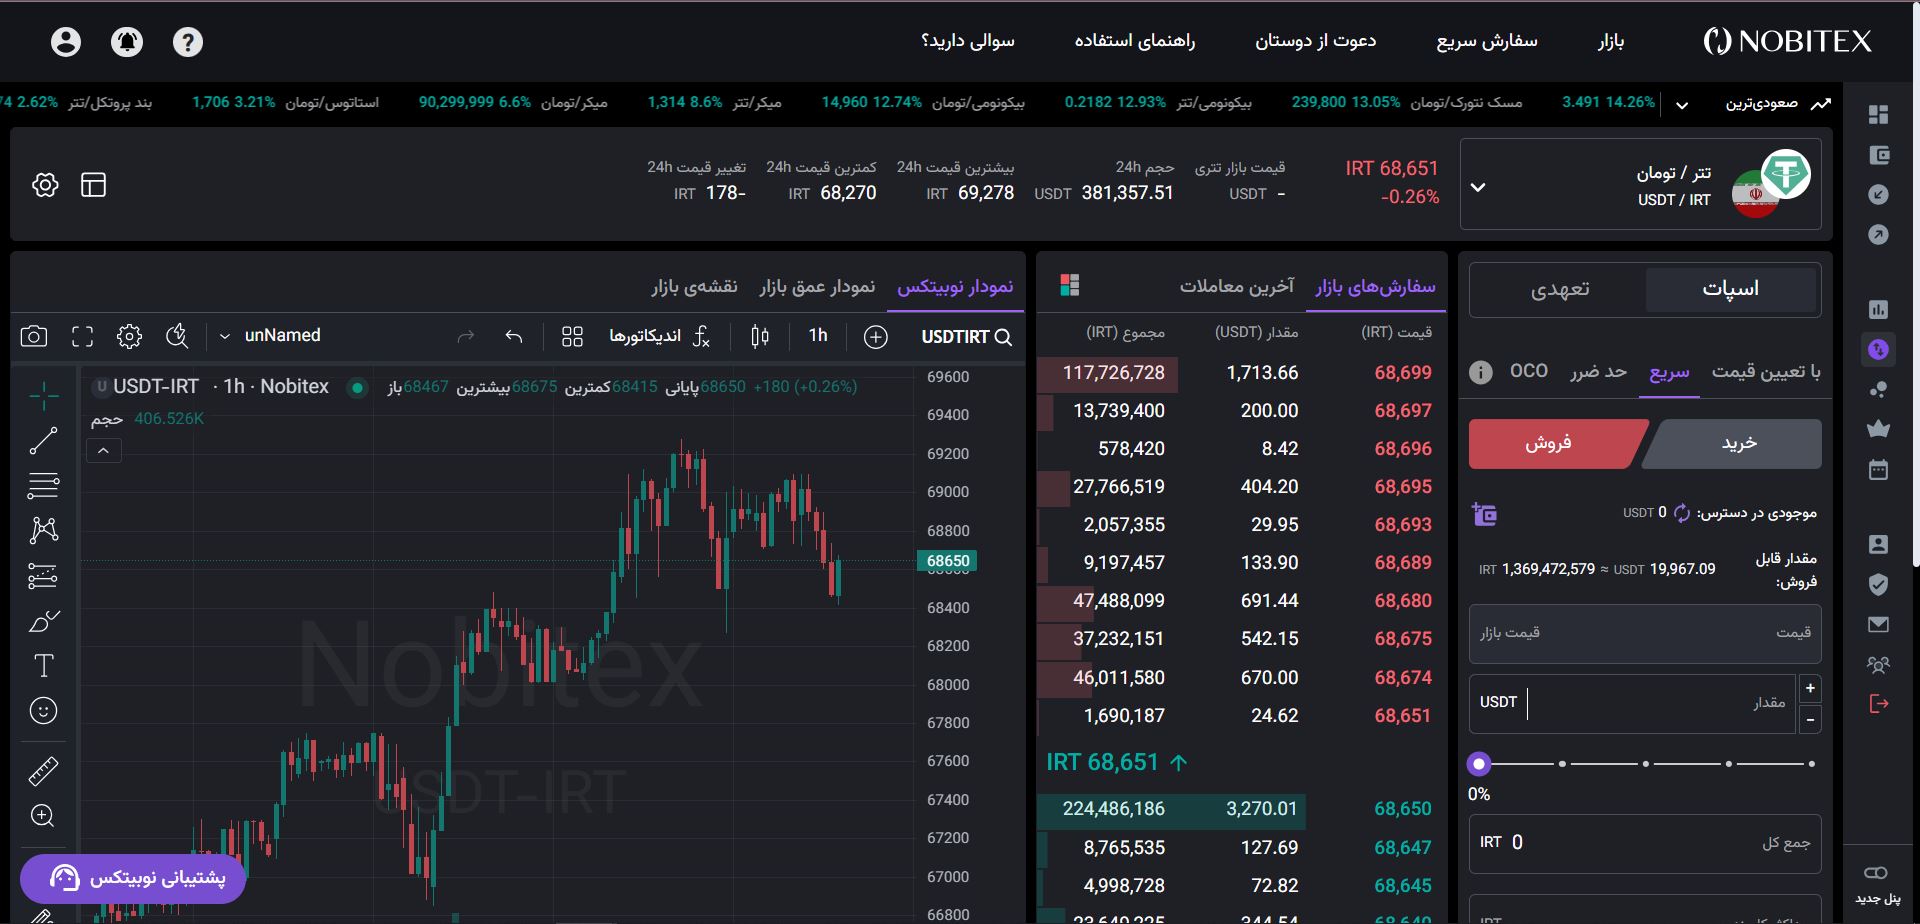This screenshot has height=924, width=1920.
Task: Open the راهنمای استفاده nav link
Action: tap(1135, 41)
